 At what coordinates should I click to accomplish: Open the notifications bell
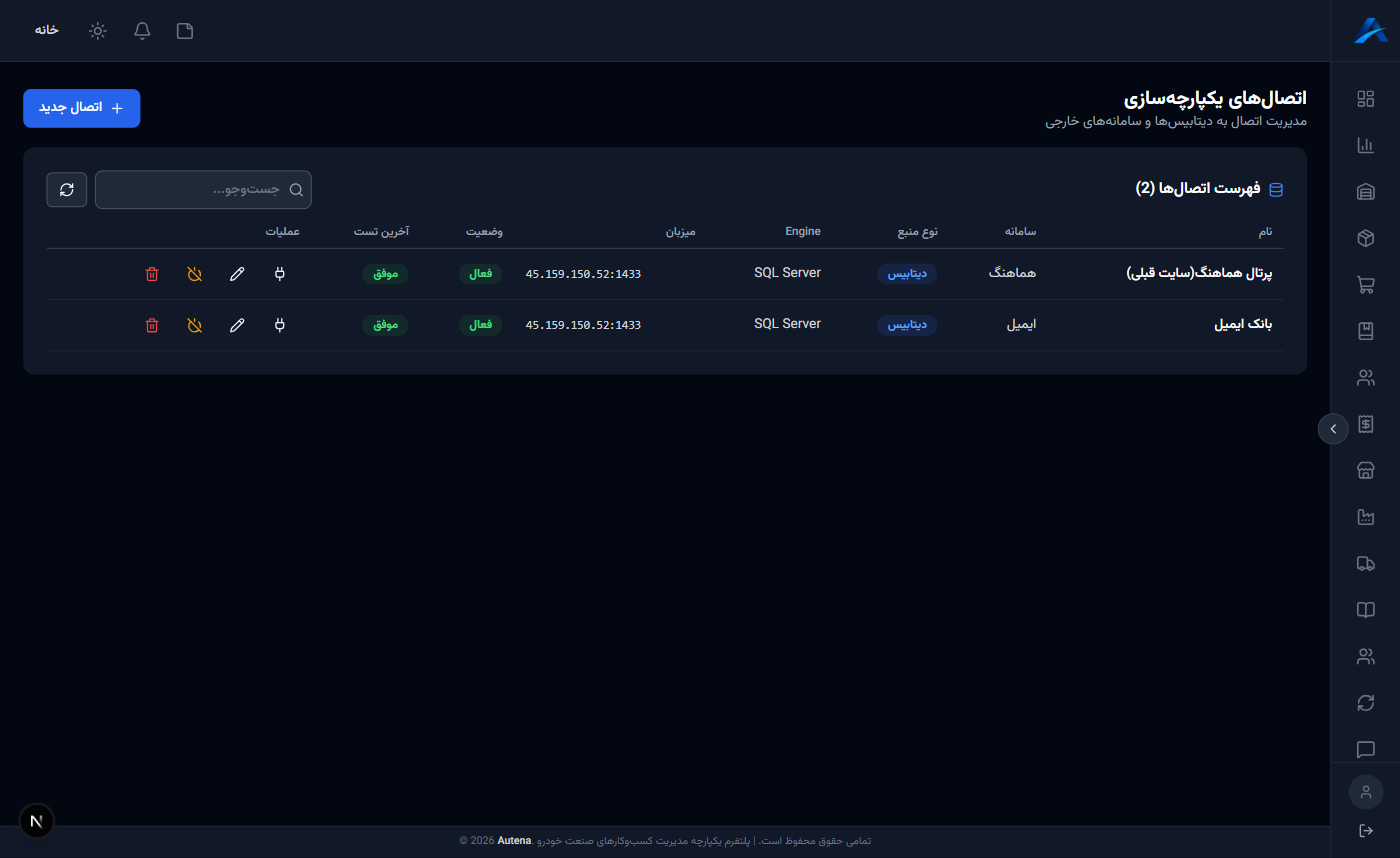[142, 31]
